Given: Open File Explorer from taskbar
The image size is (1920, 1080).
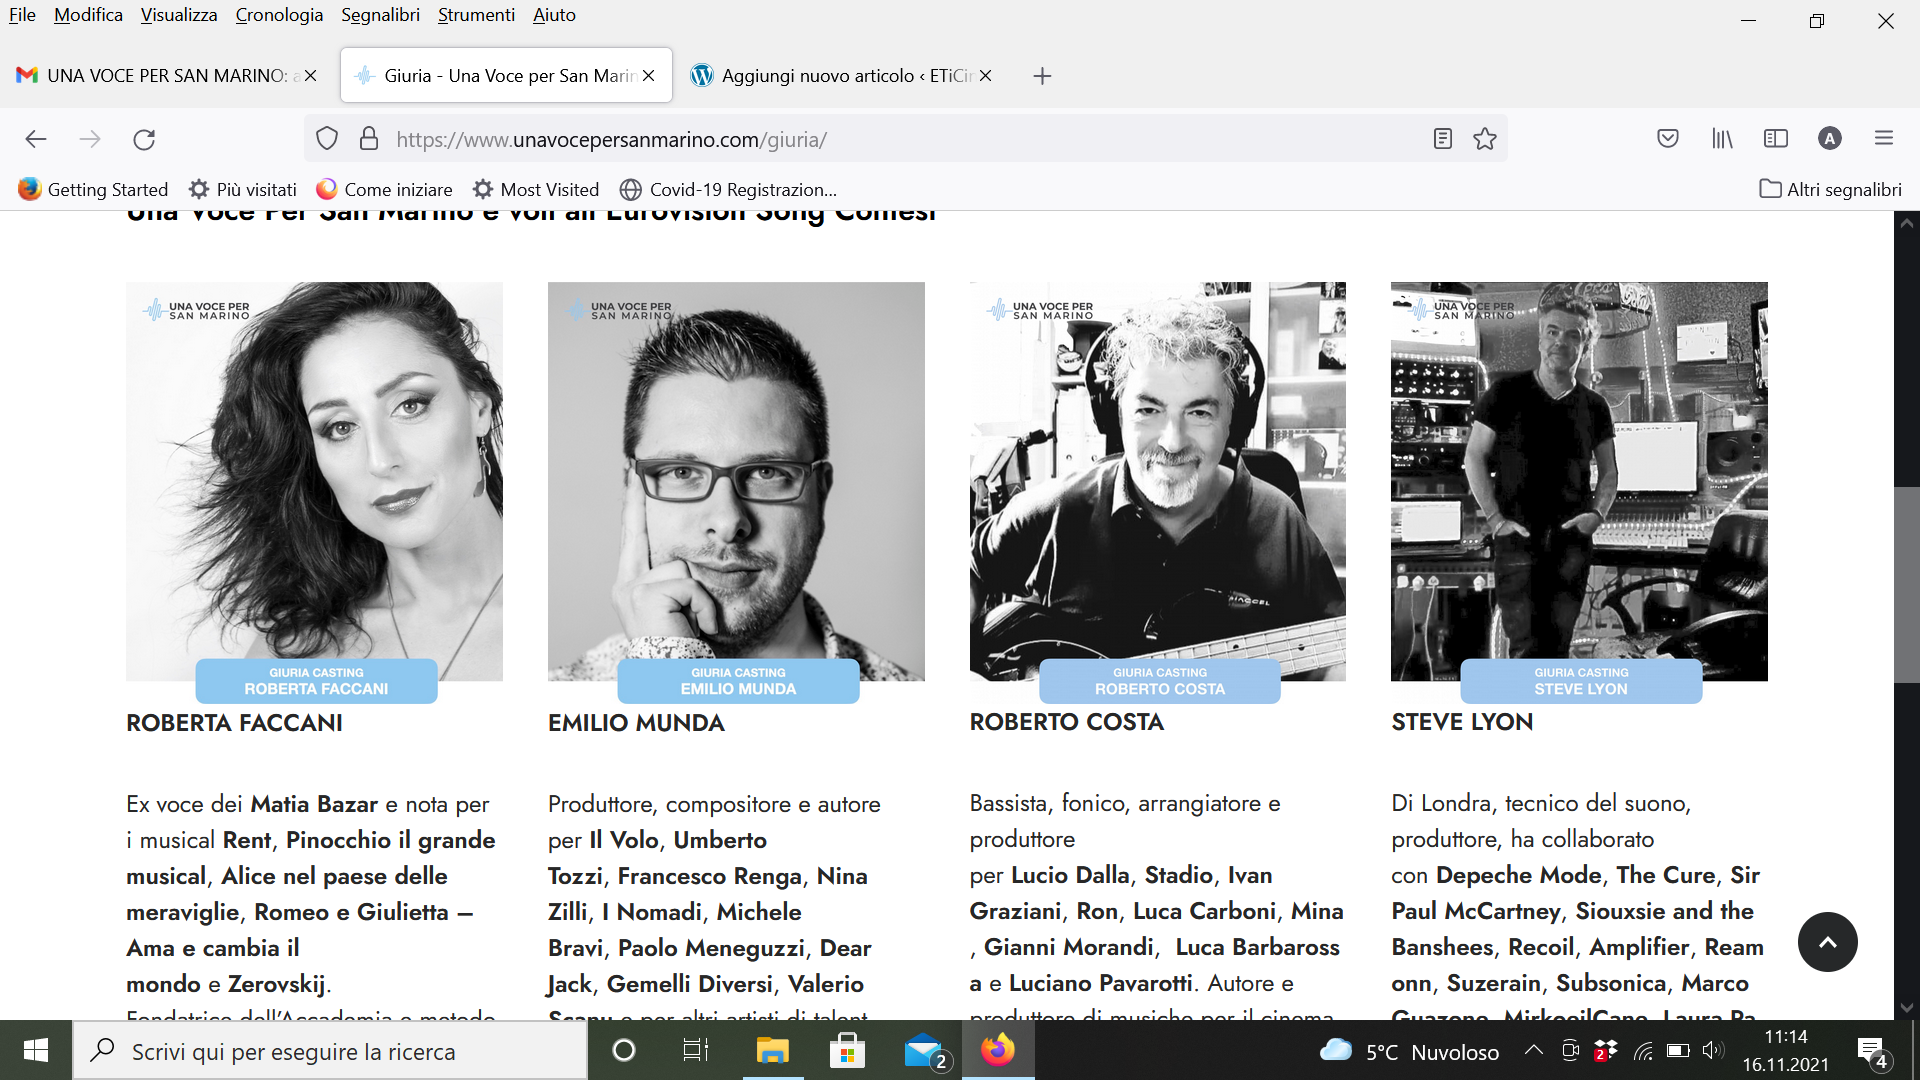Looking at the screenshot, I should click(772, 1050).
